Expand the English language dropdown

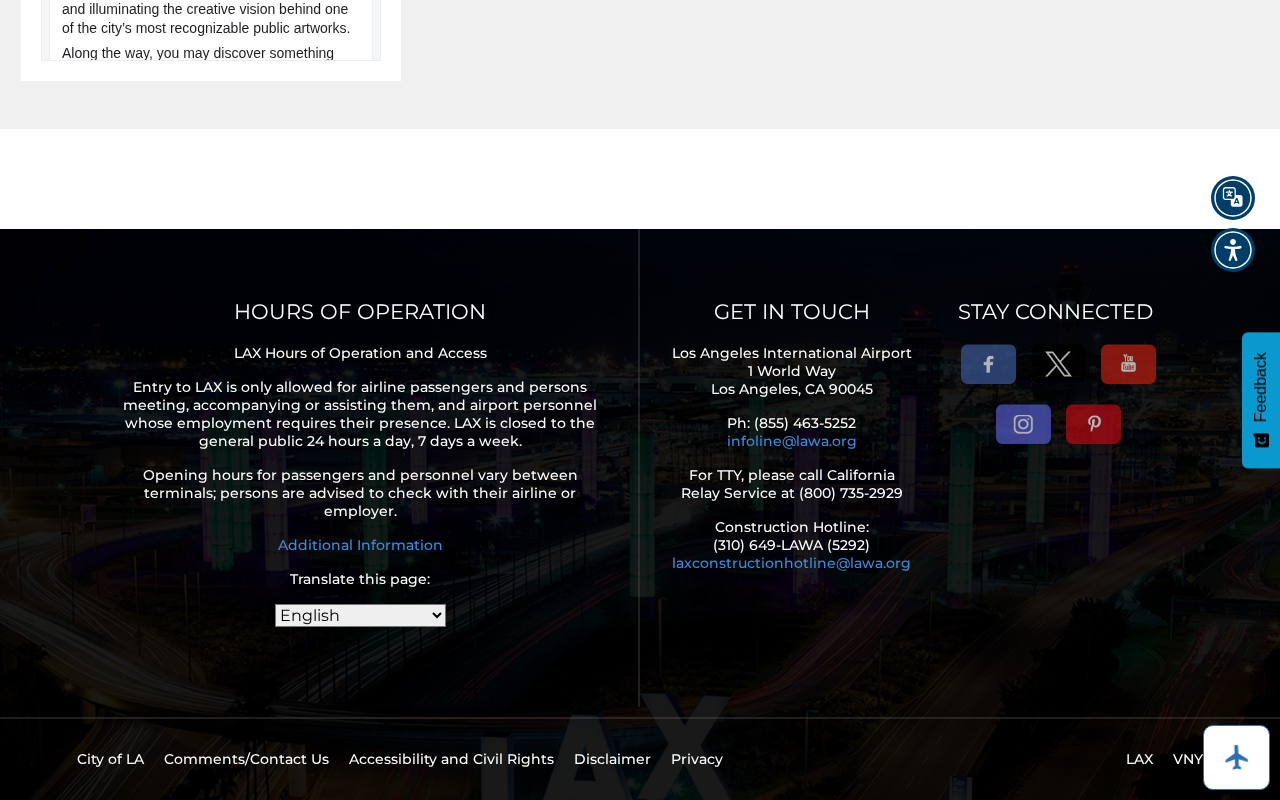[360, 615]
